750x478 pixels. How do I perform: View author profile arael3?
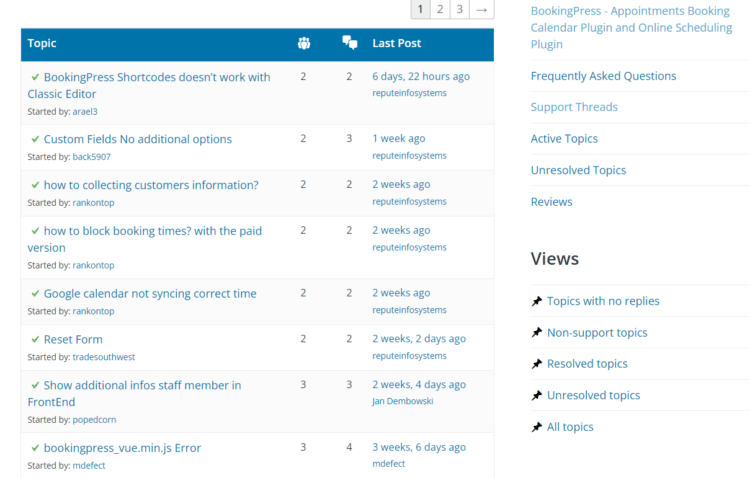pos(85,111)
